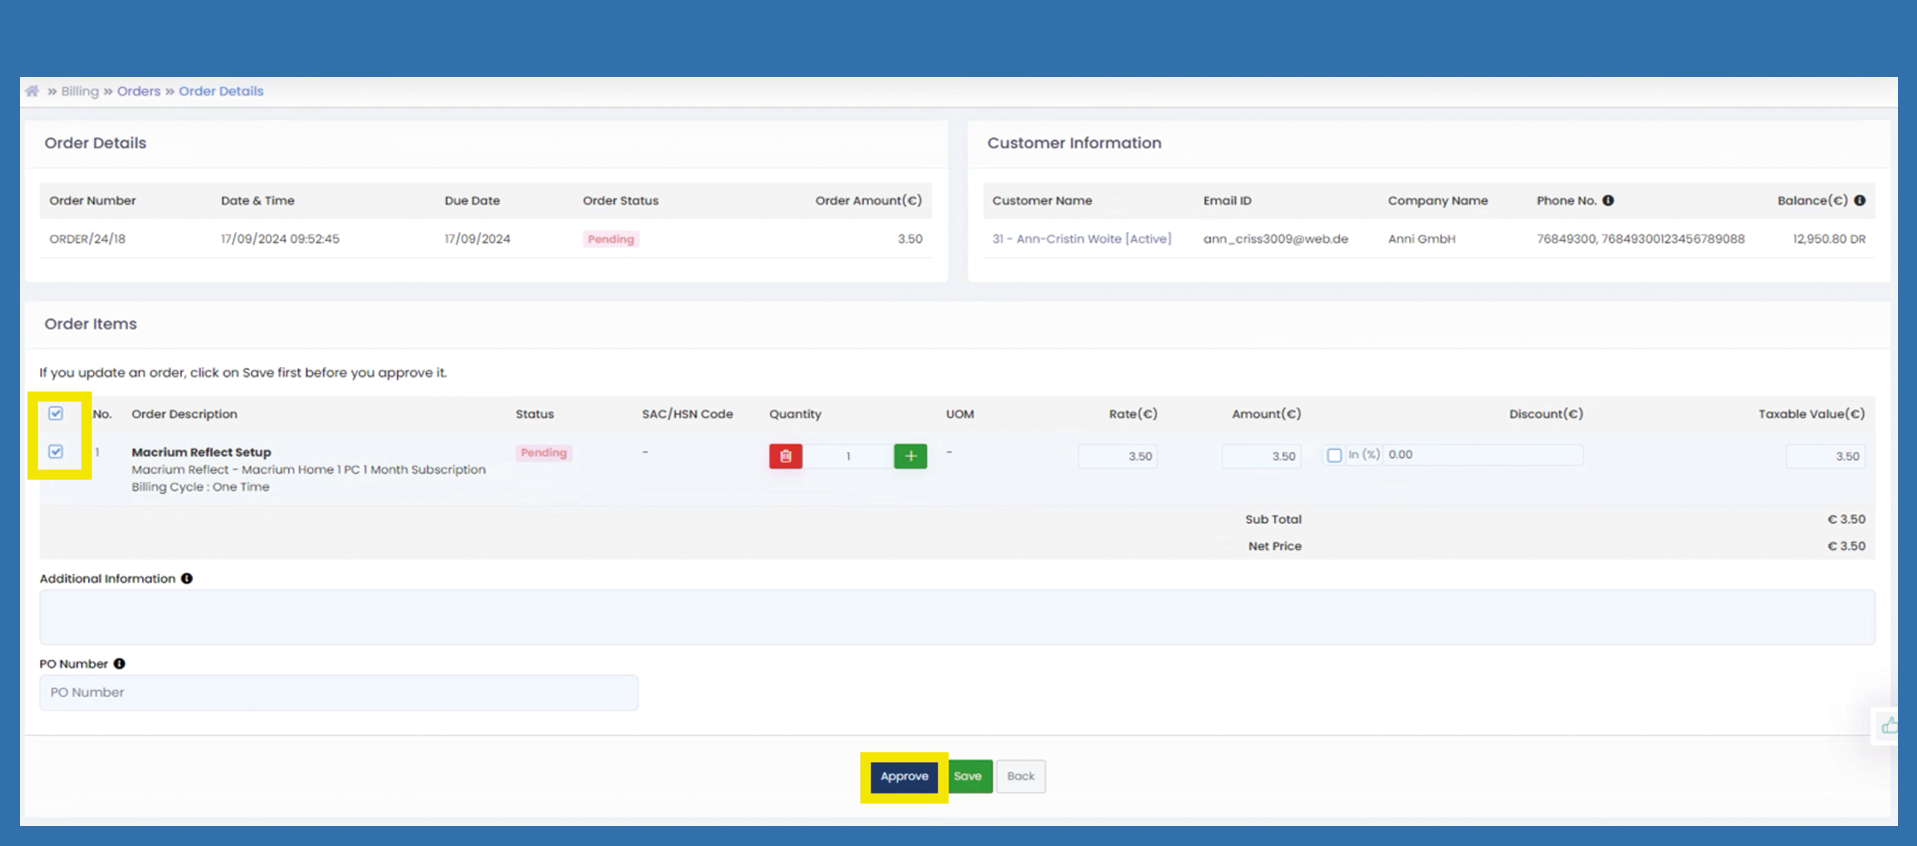
Task: Click info icon beside Balance header
Action: point(1859,200)
